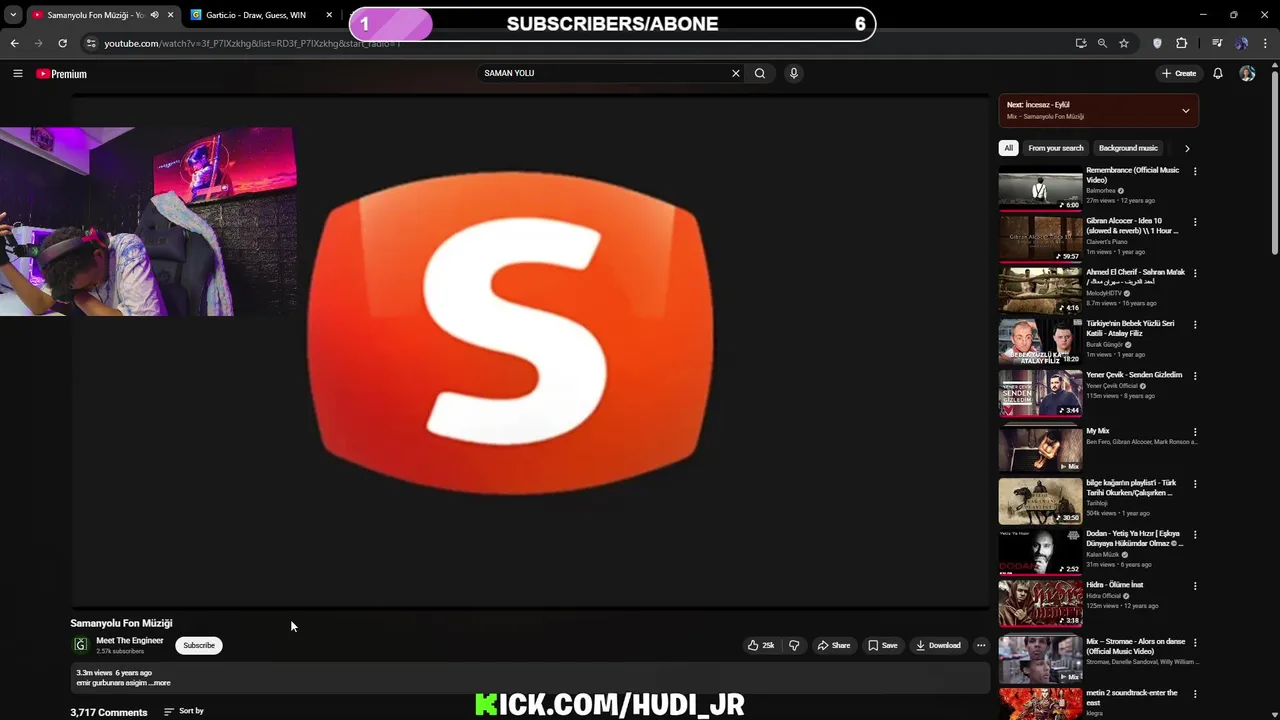
Task: Go back with browser back arrow
Action: (14, 43)
